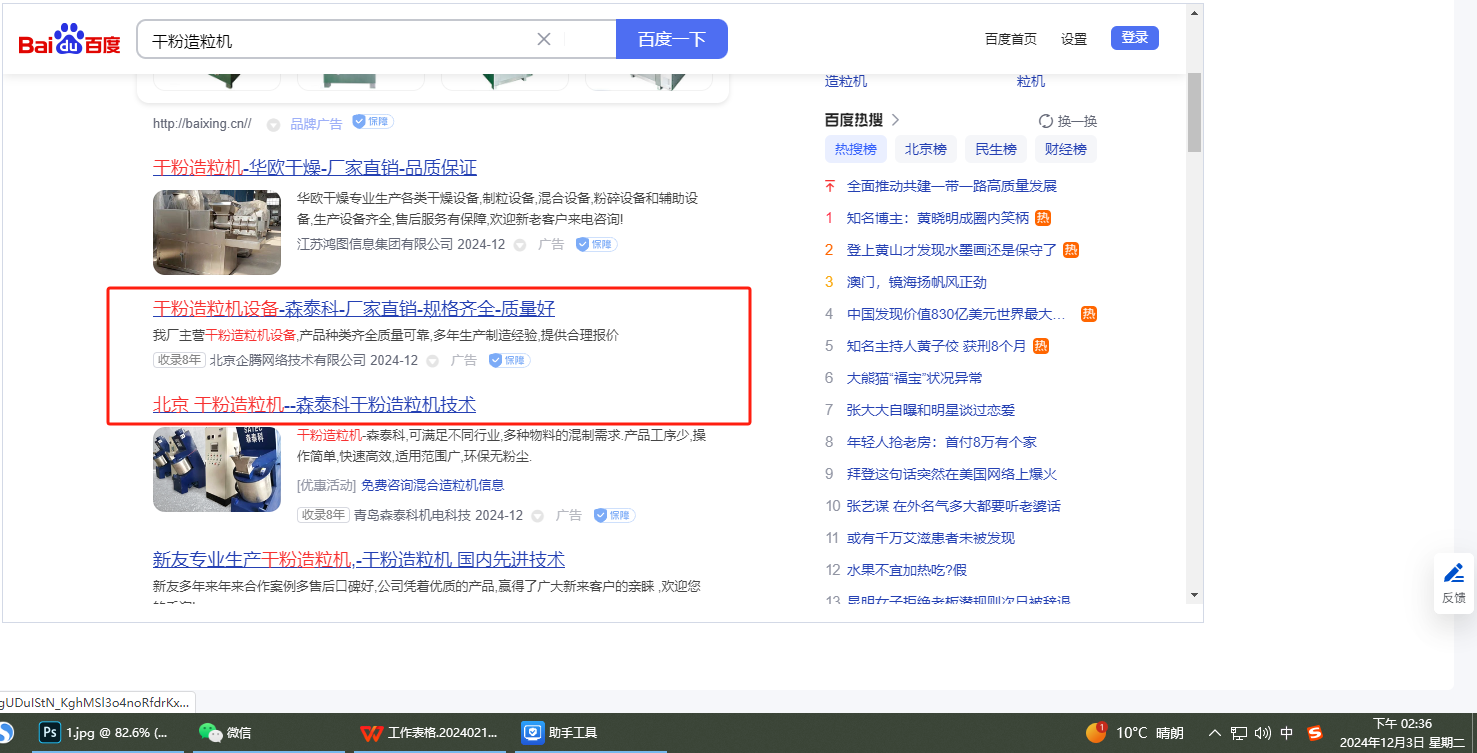This screenshot has width=1477, height=753.
Task: Click the 干粉造粒机 search input field
Action: 340,40
